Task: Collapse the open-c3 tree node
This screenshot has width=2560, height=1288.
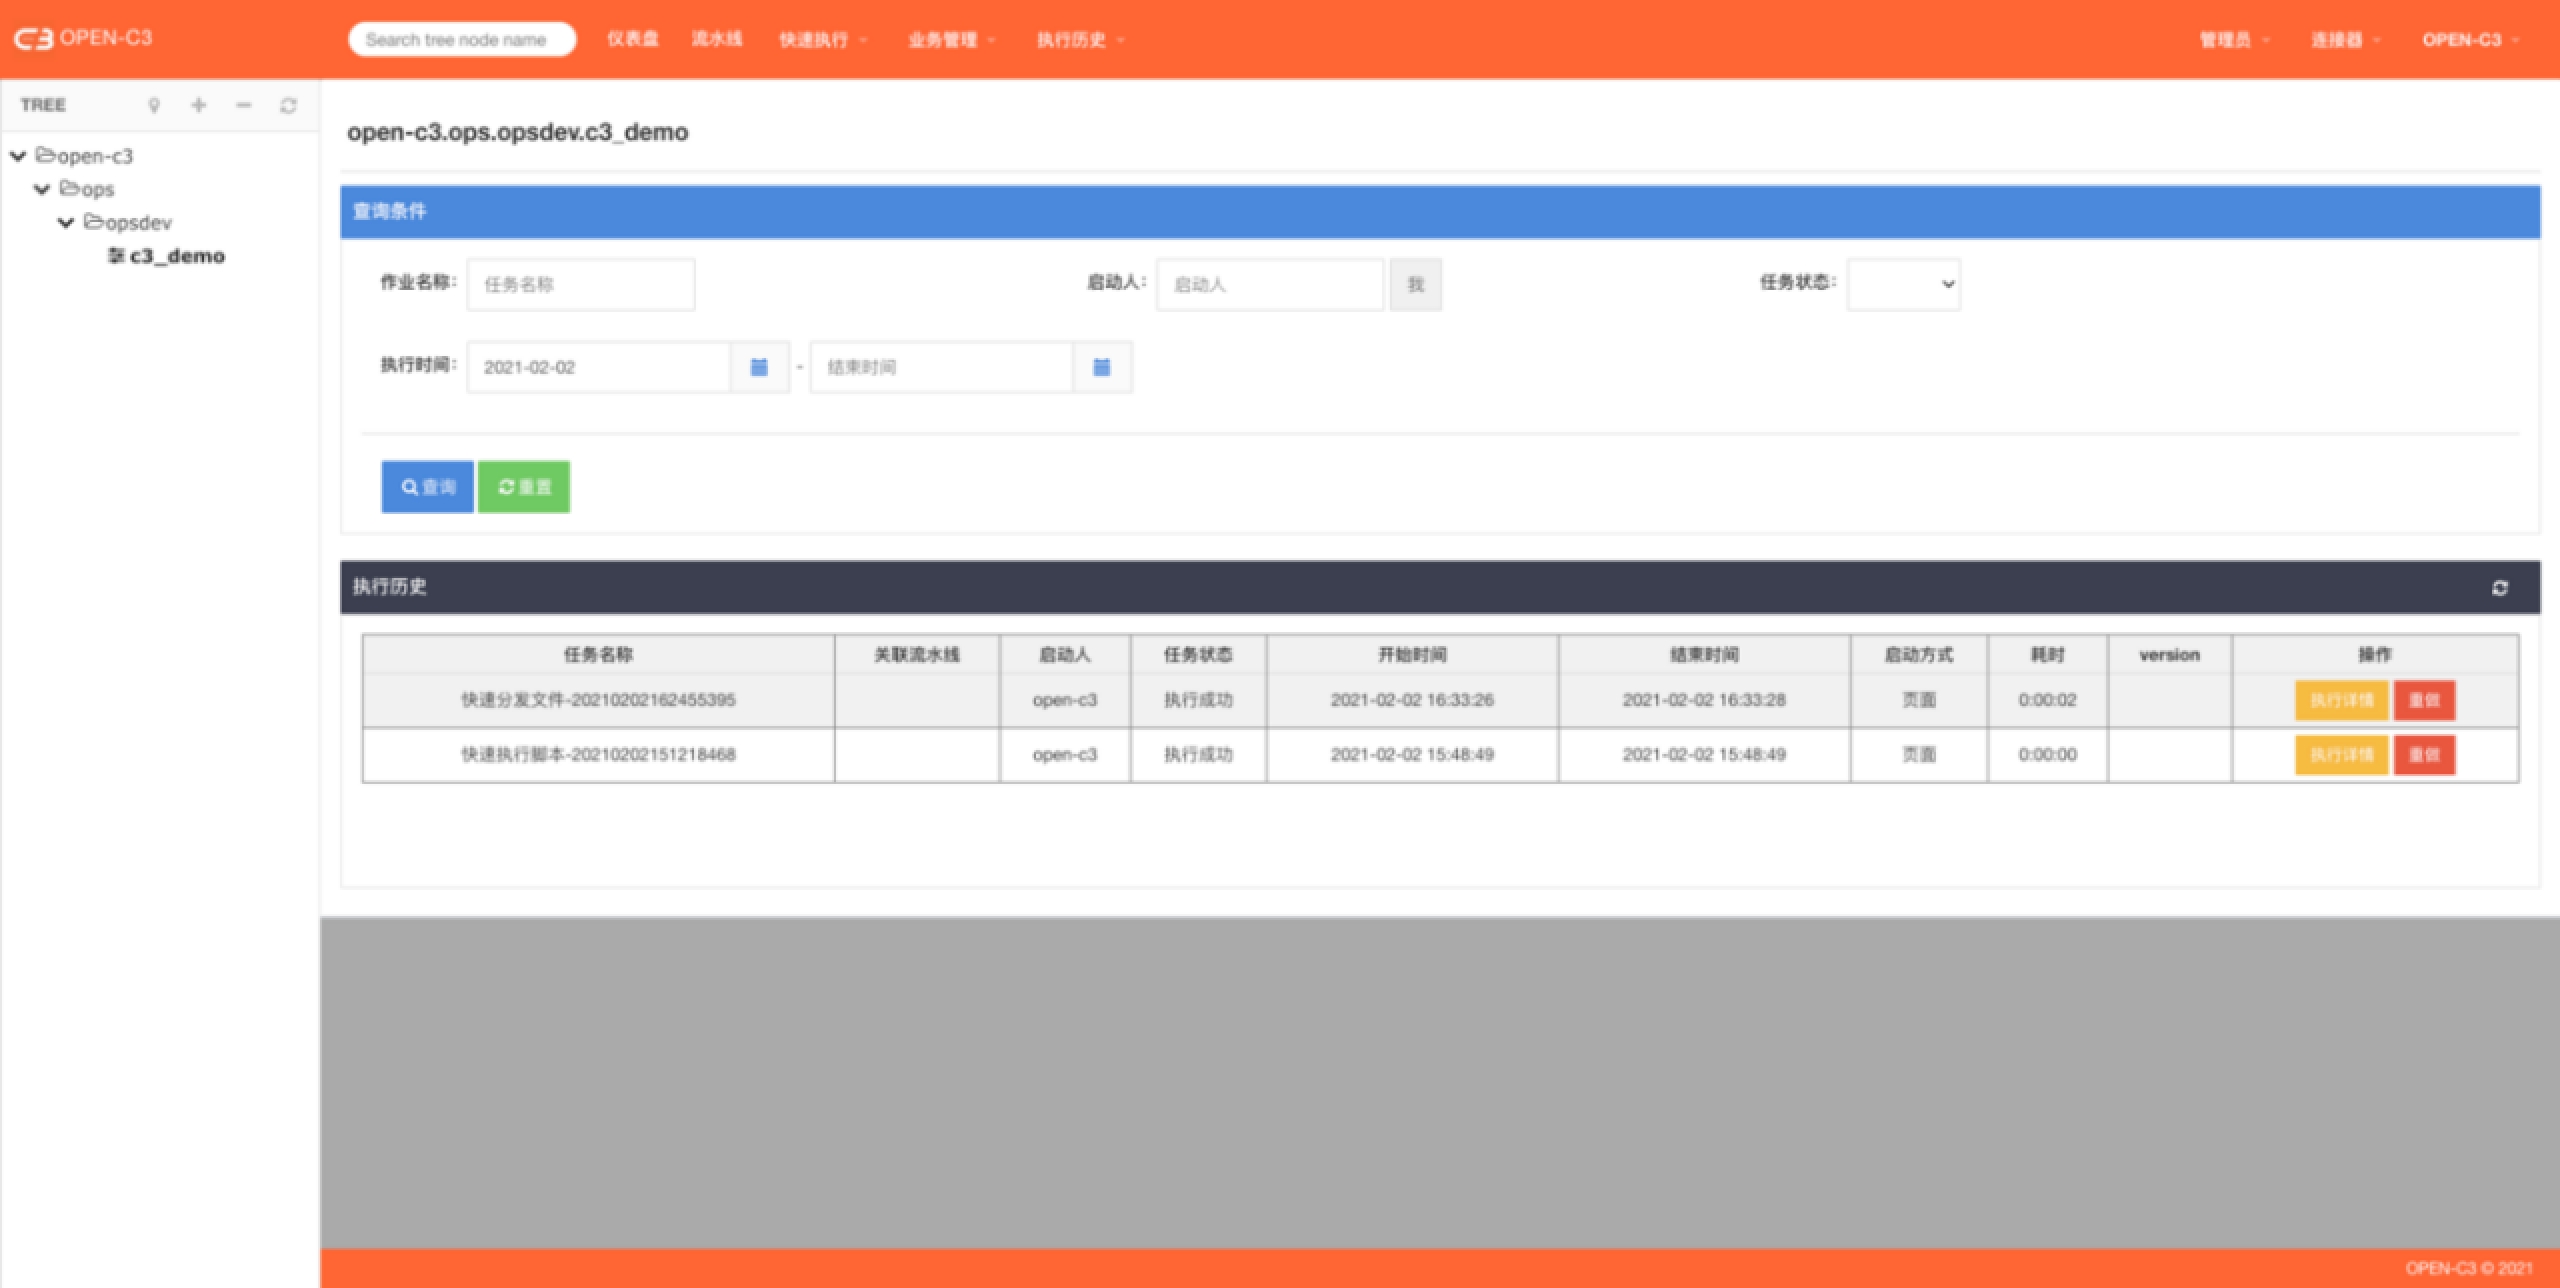Action: click(18, 156)
